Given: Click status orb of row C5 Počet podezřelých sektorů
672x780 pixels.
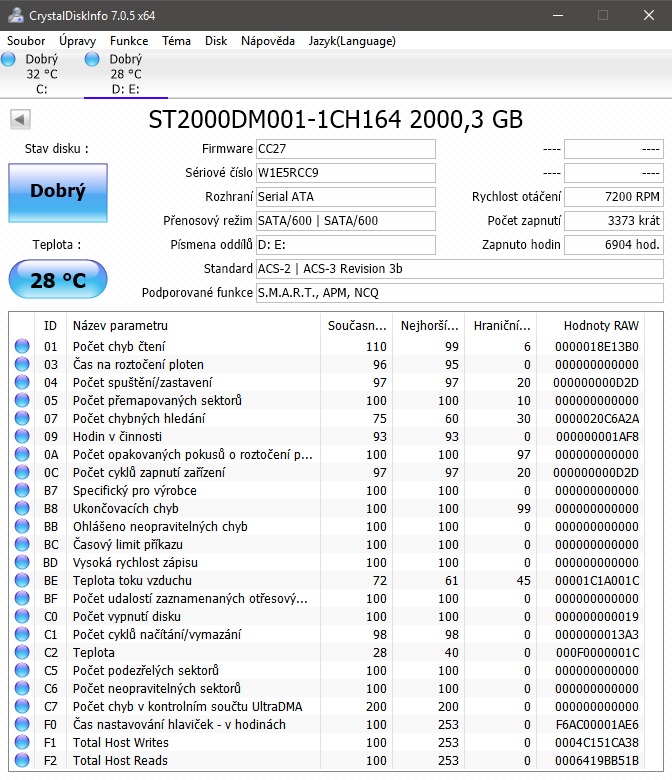Looking at the screenshot, I should 22,670.
